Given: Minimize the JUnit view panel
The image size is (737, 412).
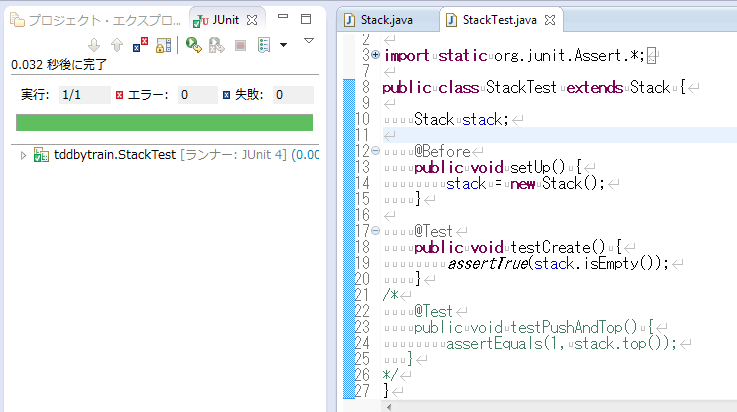Looking at the screenshot, I should click(282, 16).
